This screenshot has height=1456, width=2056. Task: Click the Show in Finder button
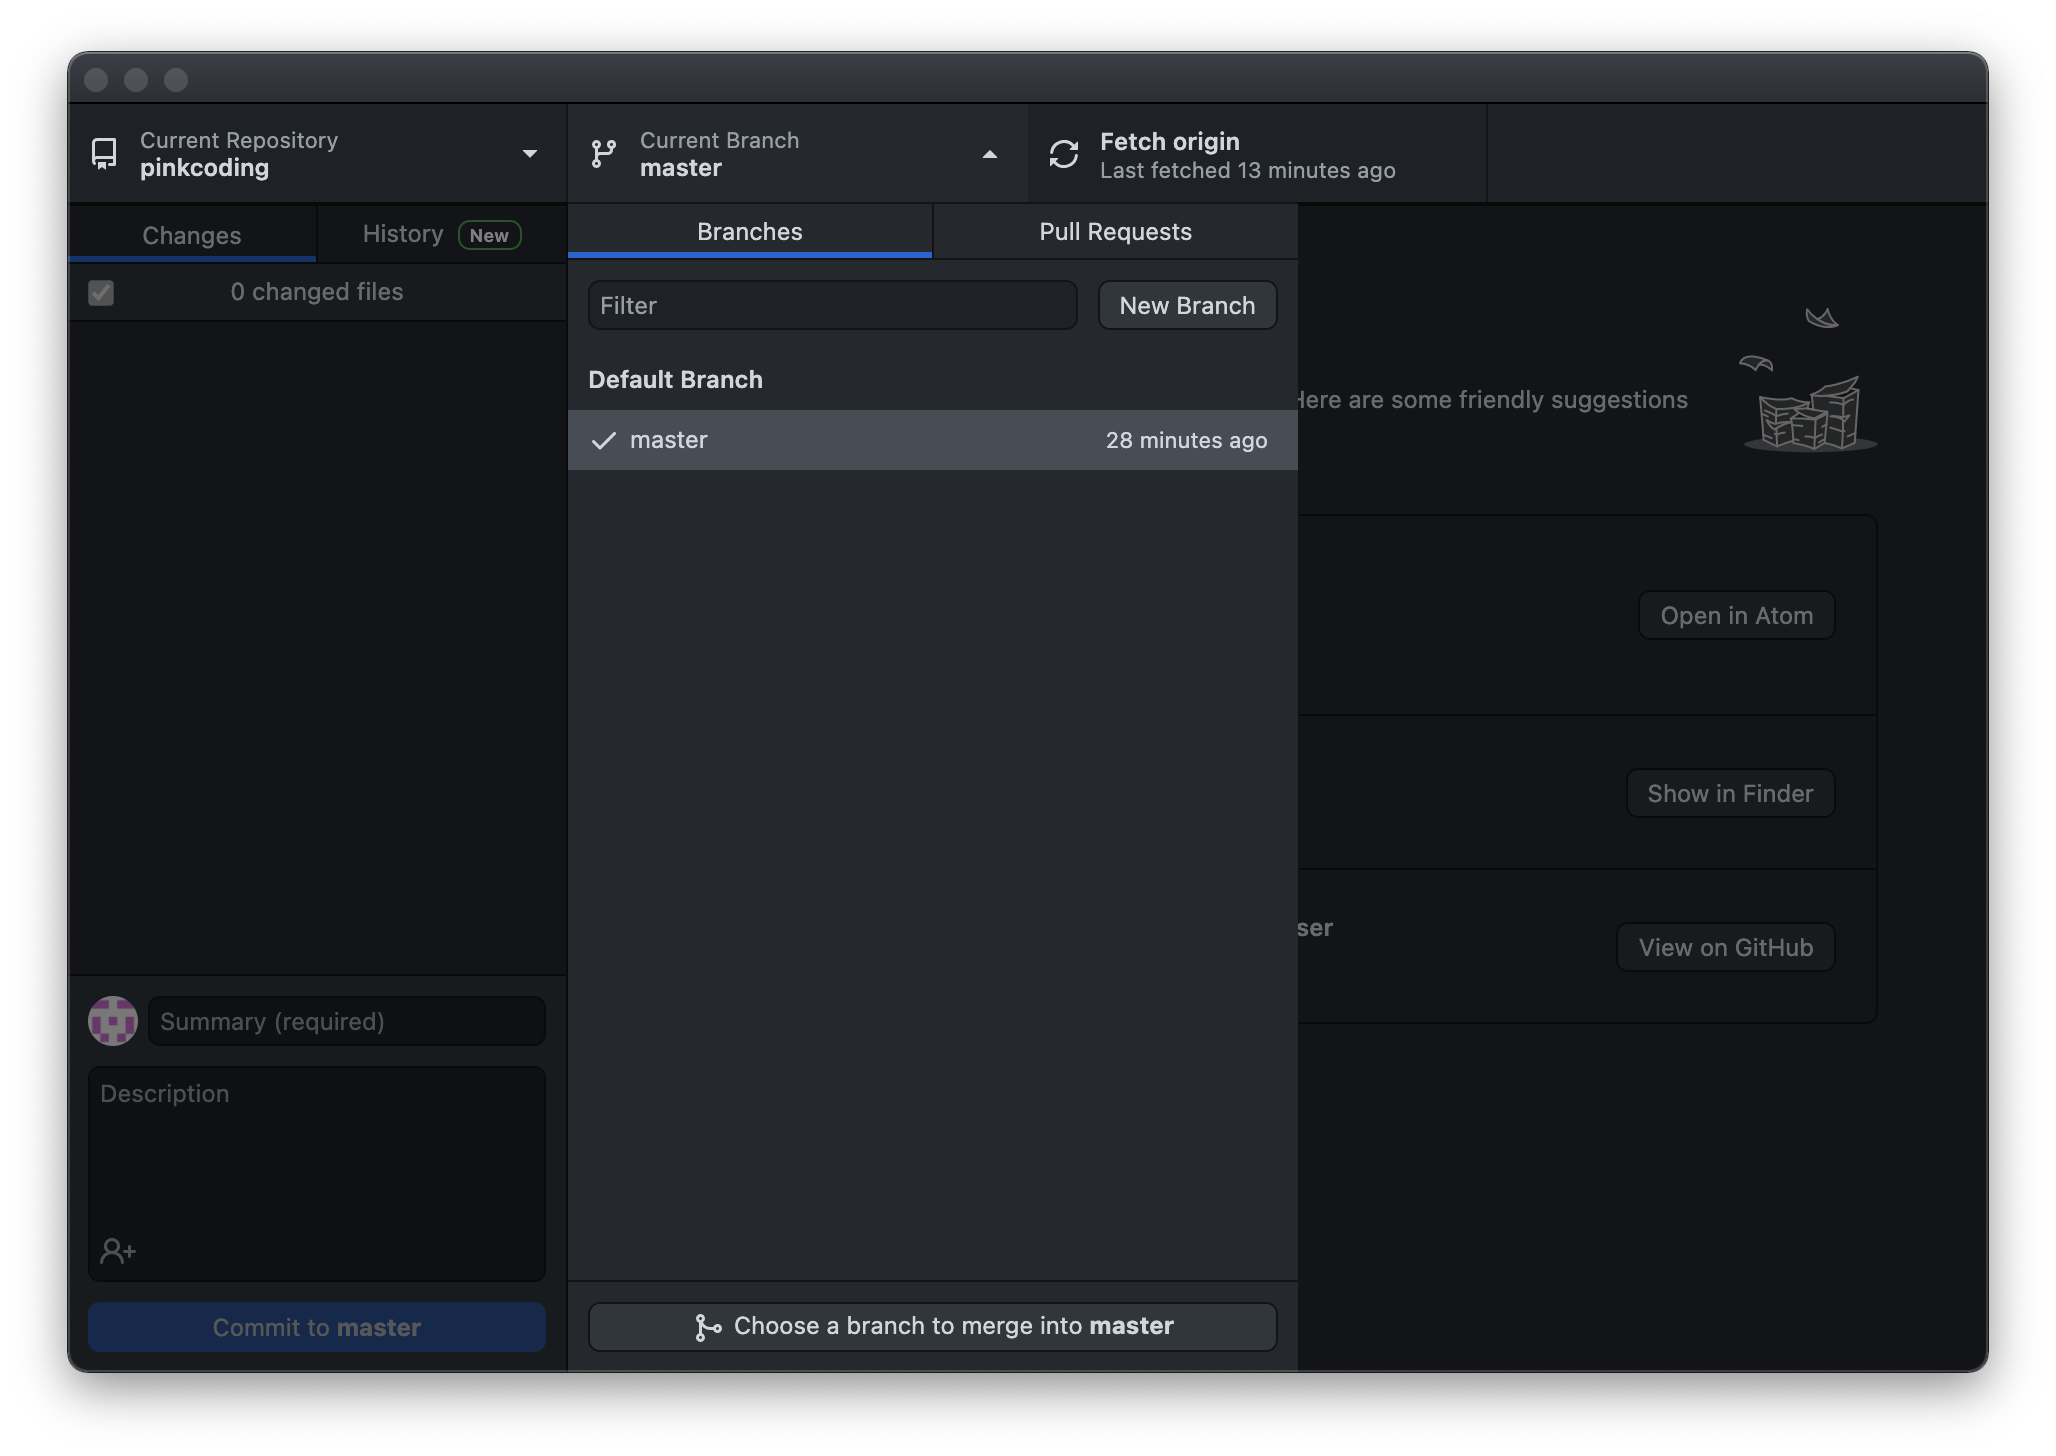1730,793
